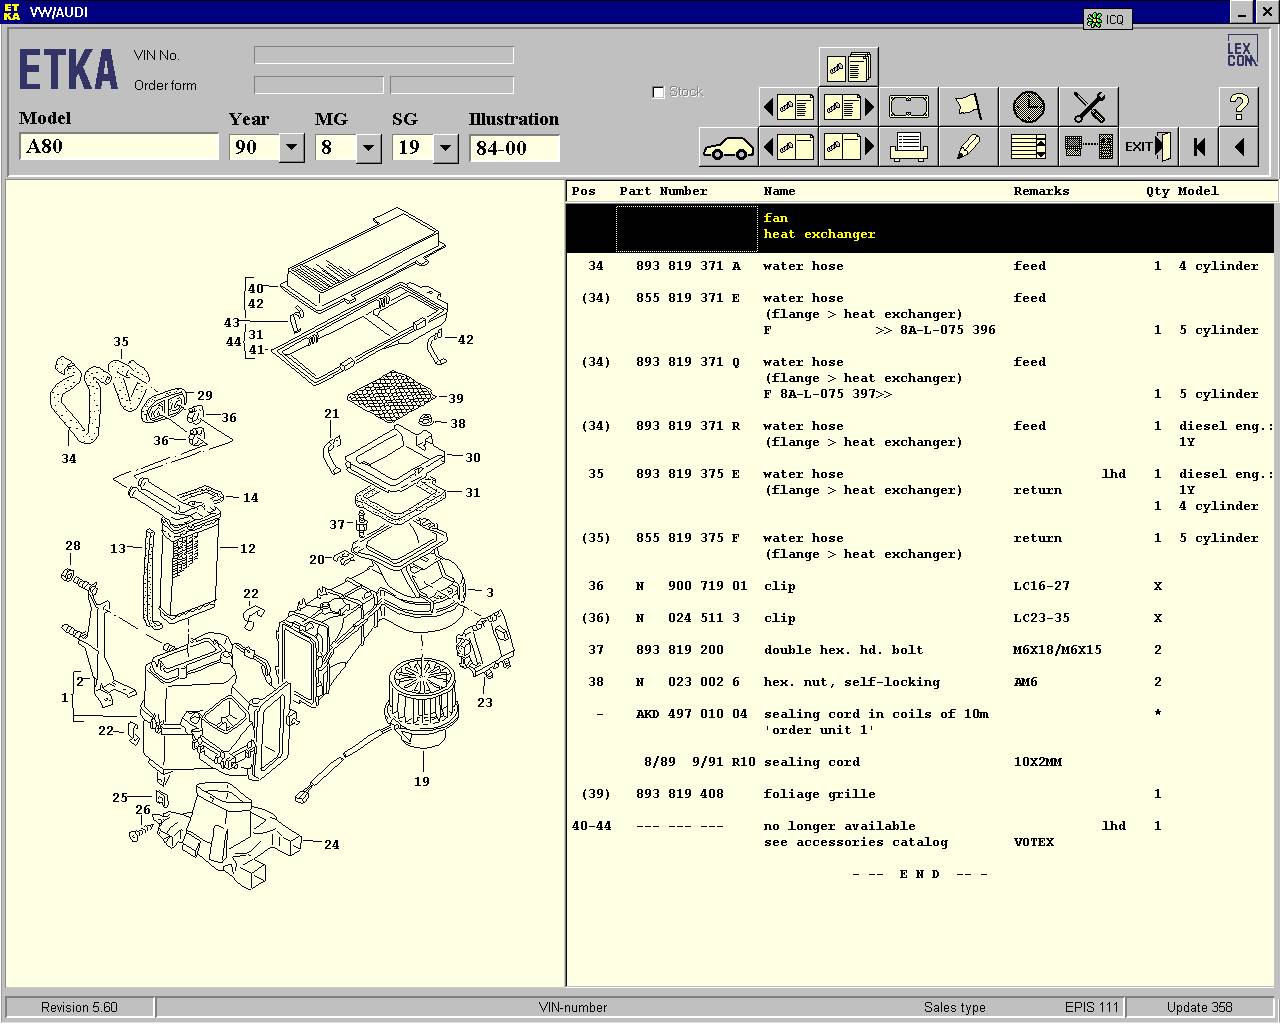Image resolution: width=1280 pixels, height=1024 pixels.
Task: Jump to first with bar-arrow icon
Action: (1199, 147)
